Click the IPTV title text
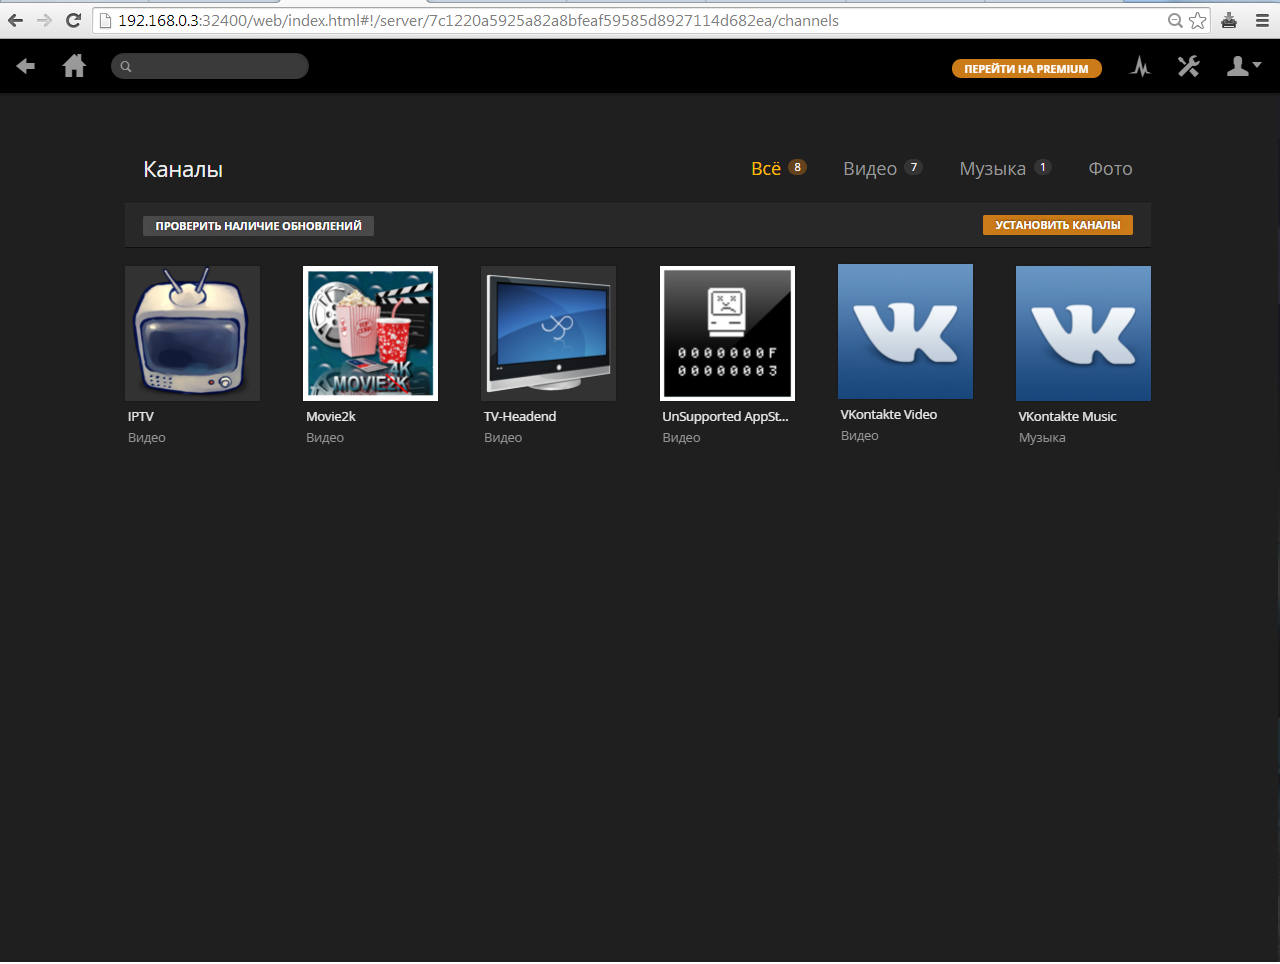This screenshot has height=964, width=1280. point(141,416)
